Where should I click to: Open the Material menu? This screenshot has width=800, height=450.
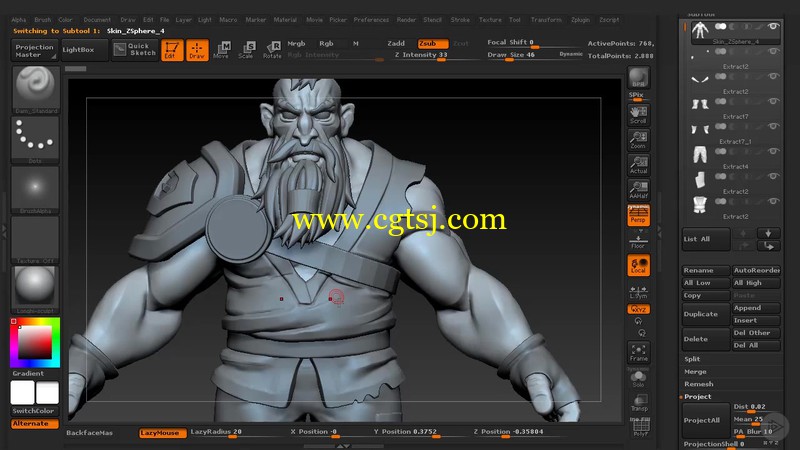(285, 20)
